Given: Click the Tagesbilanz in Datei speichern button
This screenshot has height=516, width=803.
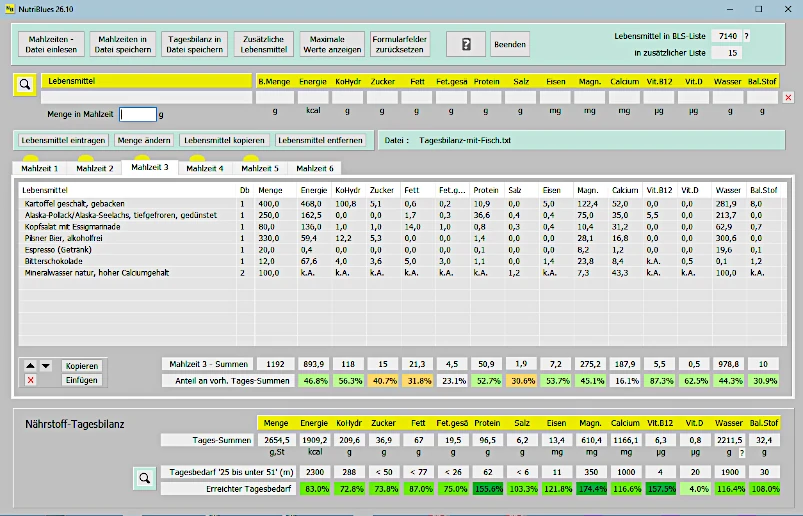Looking at the screenshot, I should [x=195, y=44].
